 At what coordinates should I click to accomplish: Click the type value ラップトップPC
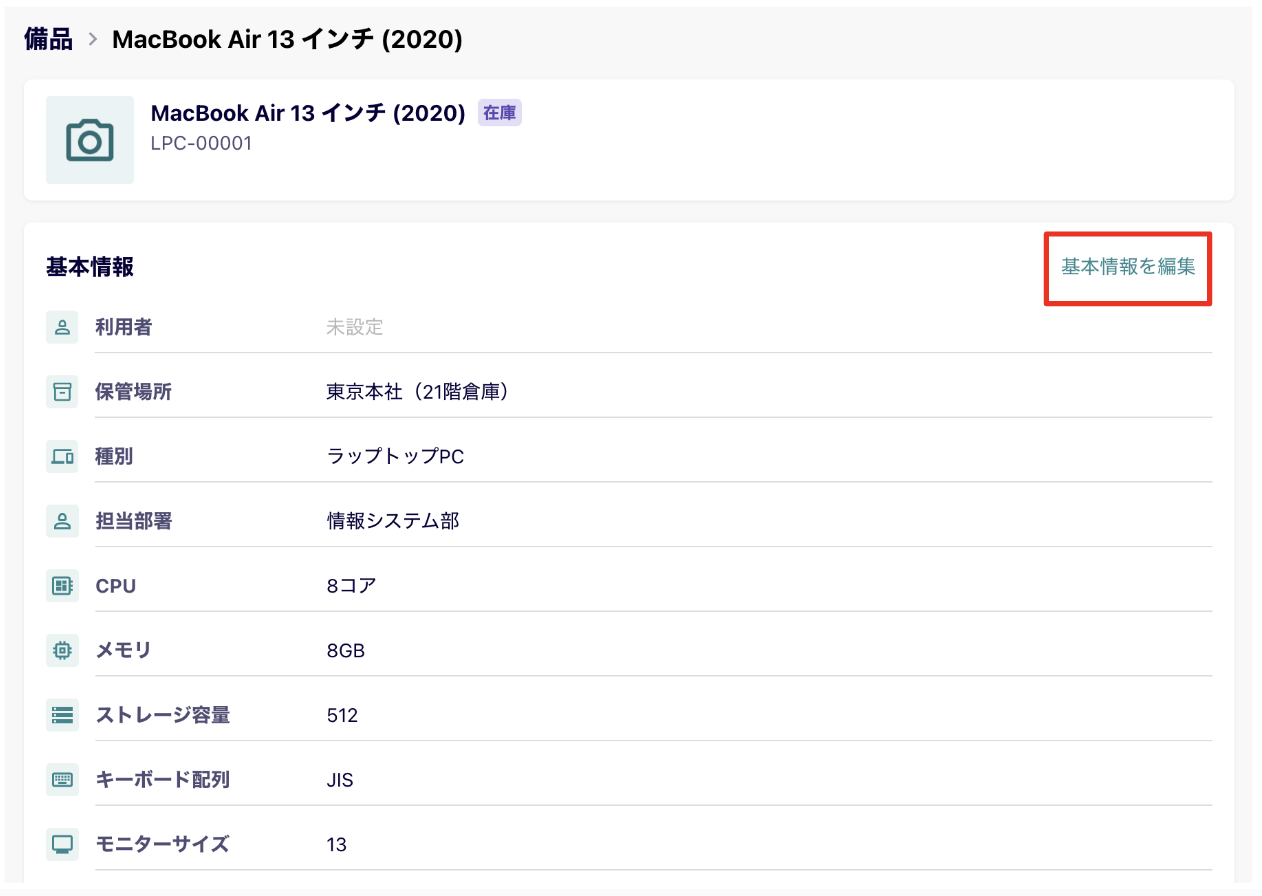point(396,457)
